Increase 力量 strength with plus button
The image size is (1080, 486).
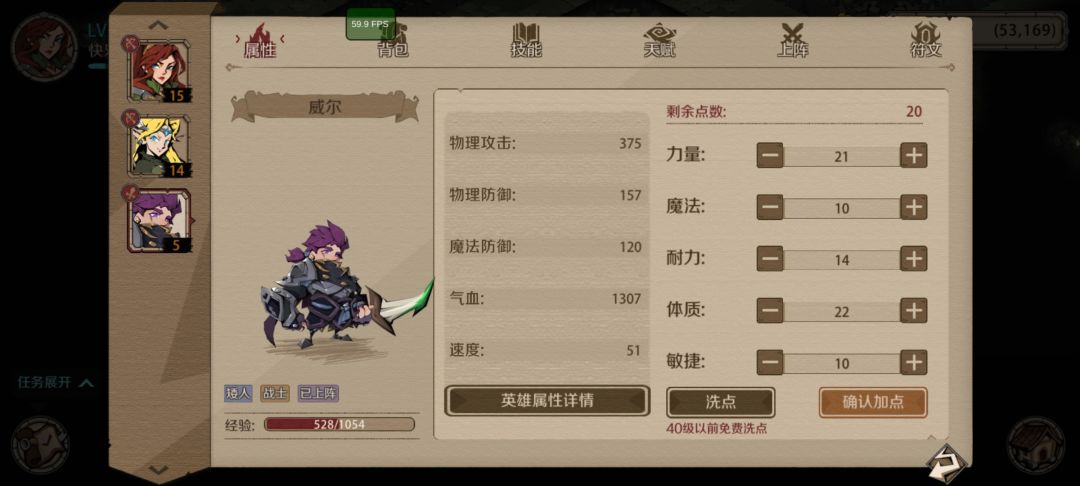pos(913,156)
